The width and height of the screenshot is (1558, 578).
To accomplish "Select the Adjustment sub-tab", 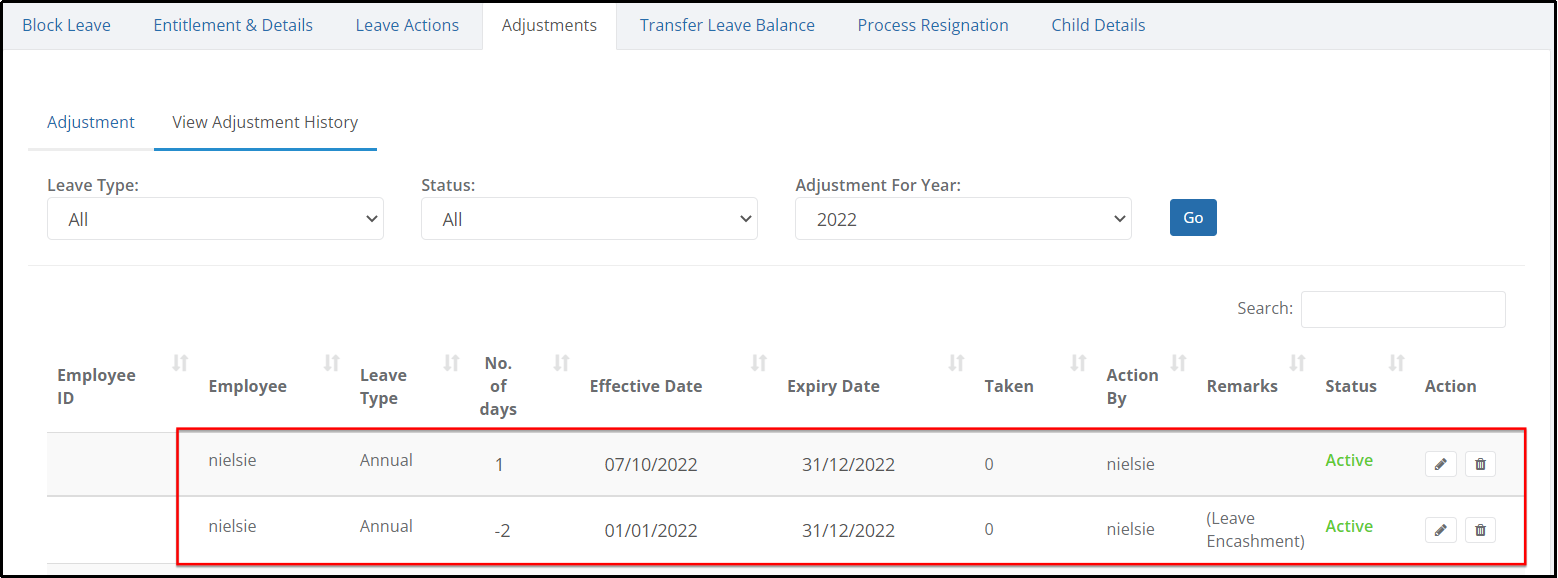I will pyautogui.click(x=91, y=122).
